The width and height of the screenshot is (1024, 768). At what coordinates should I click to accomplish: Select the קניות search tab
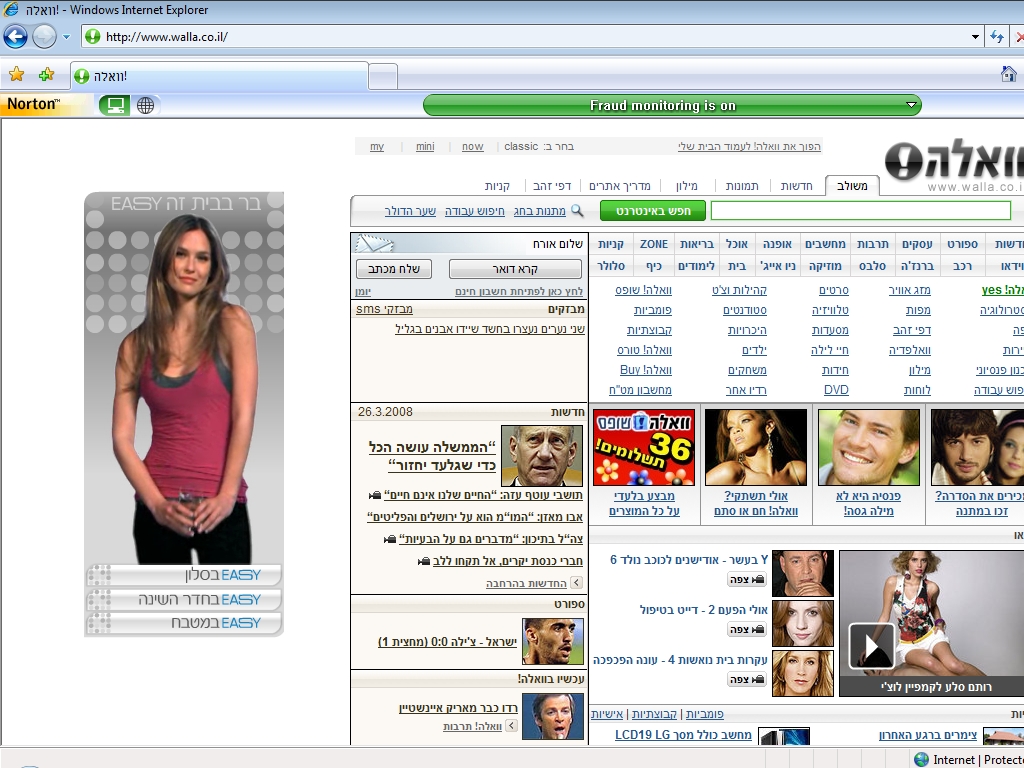(497, 185)
